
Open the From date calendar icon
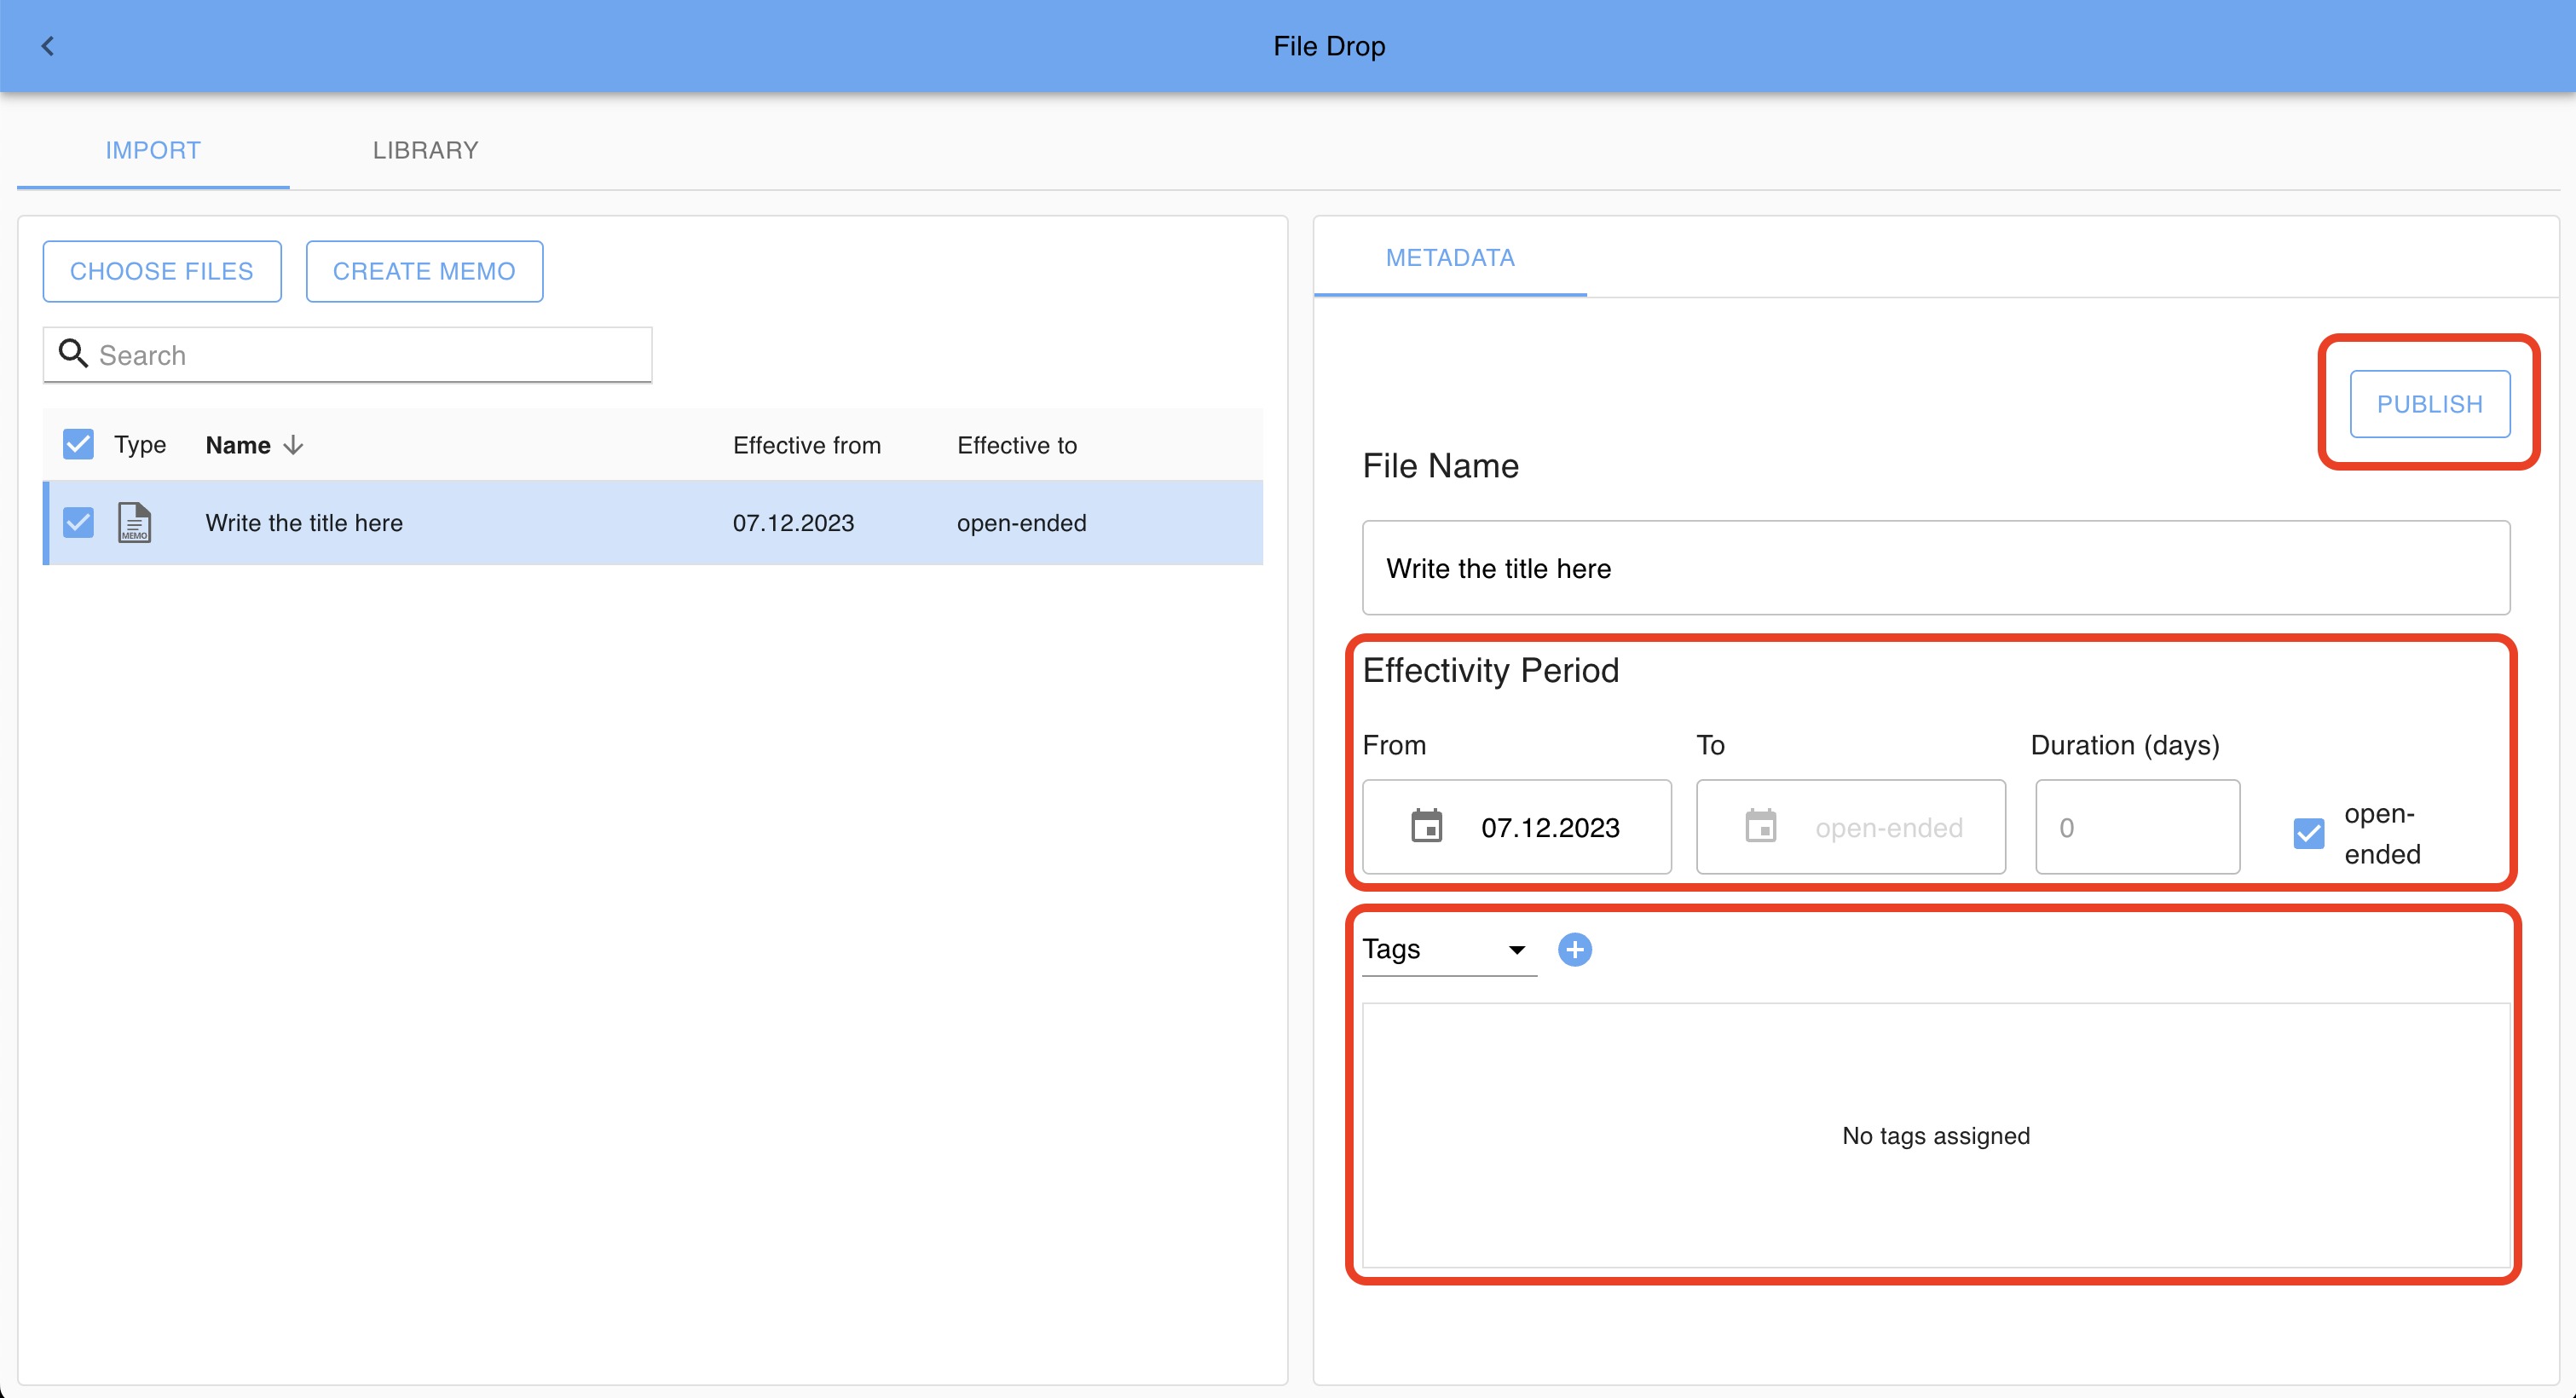click(x=1426, y=827)
